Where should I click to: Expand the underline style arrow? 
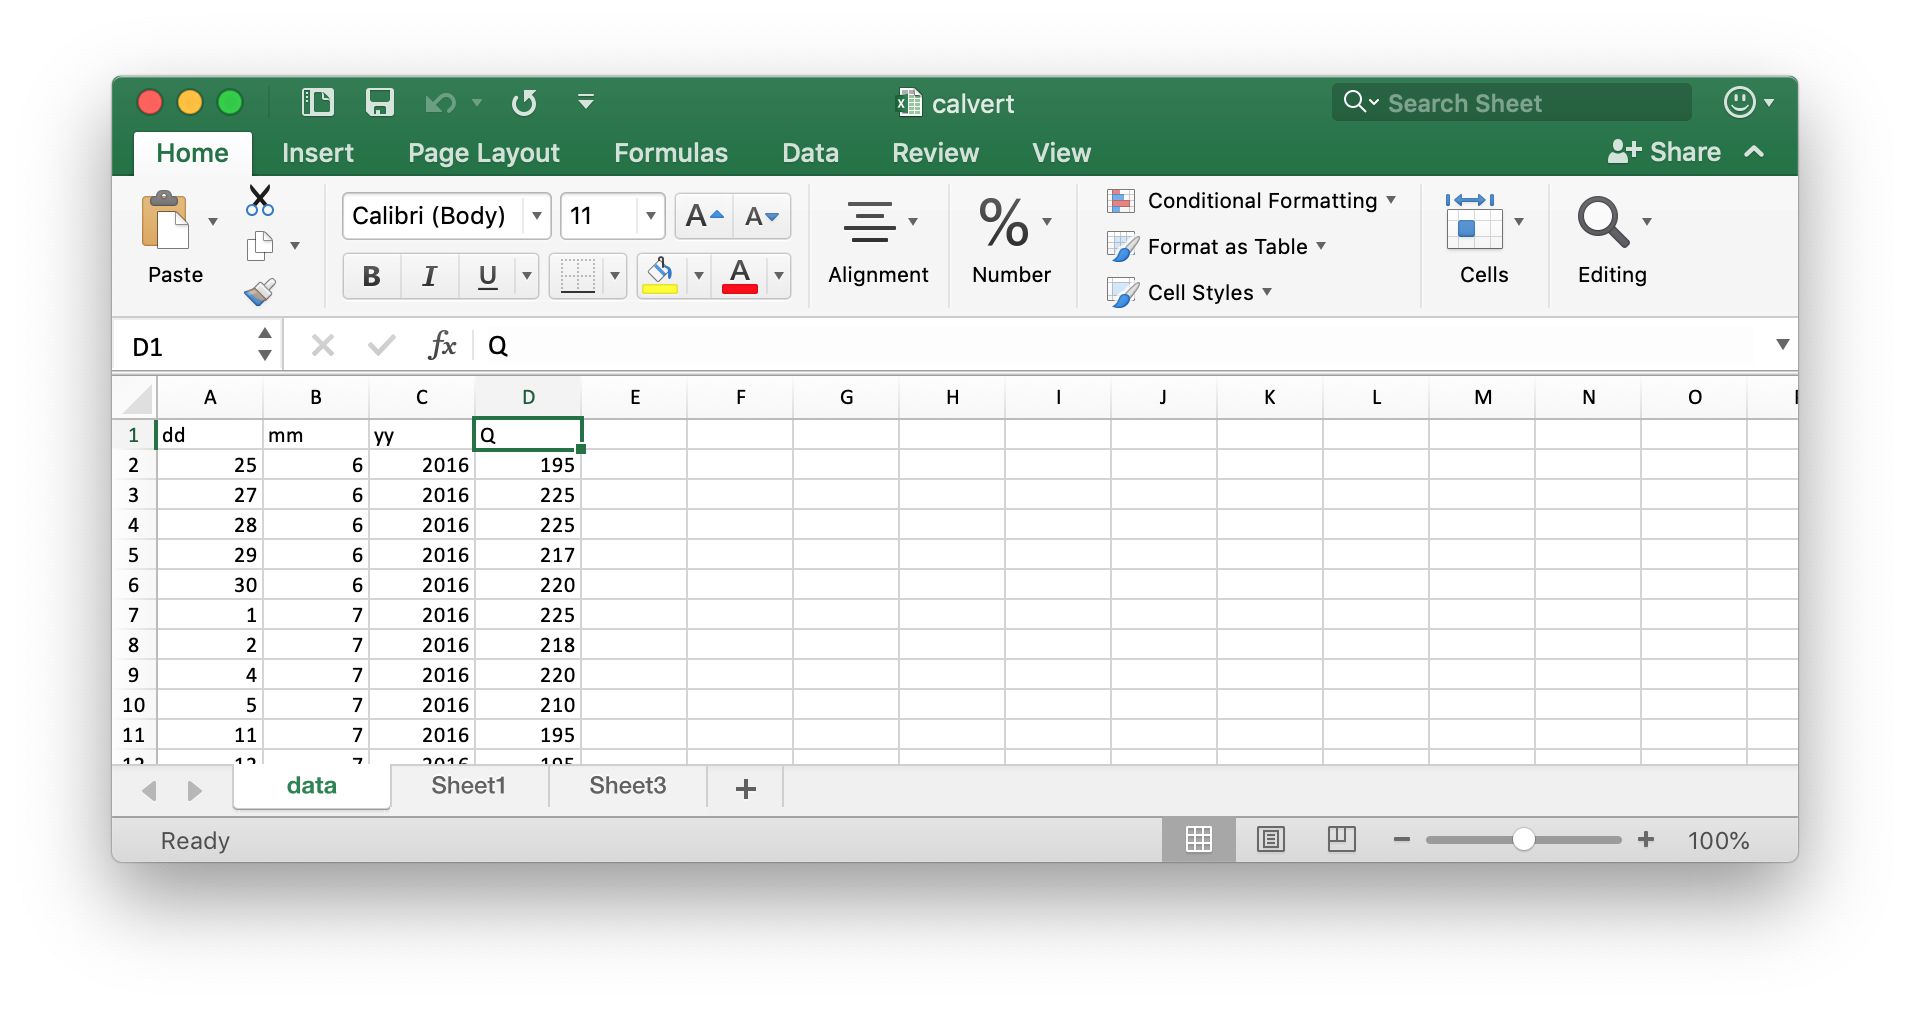click(x=527, y=276)
